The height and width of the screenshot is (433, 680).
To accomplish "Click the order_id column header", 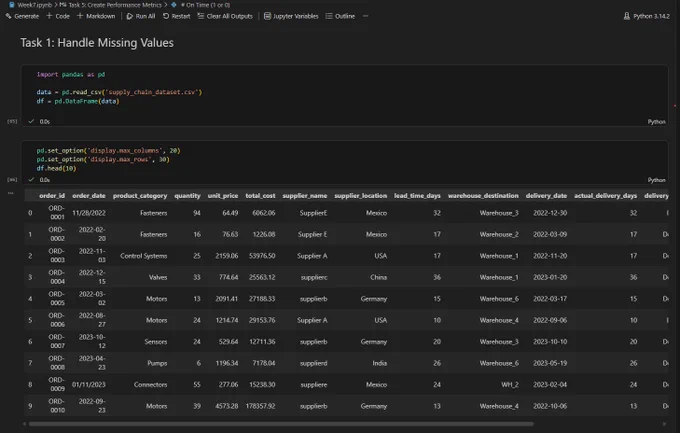I will [x=52, y=196].
